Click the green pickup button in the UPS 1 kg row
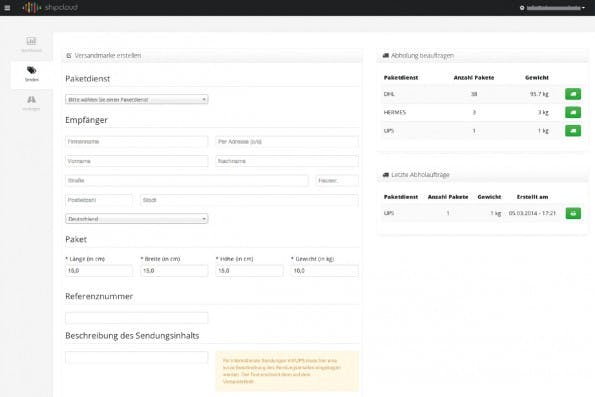The height and width of the screenshot is (397, 595). (573, 131)
